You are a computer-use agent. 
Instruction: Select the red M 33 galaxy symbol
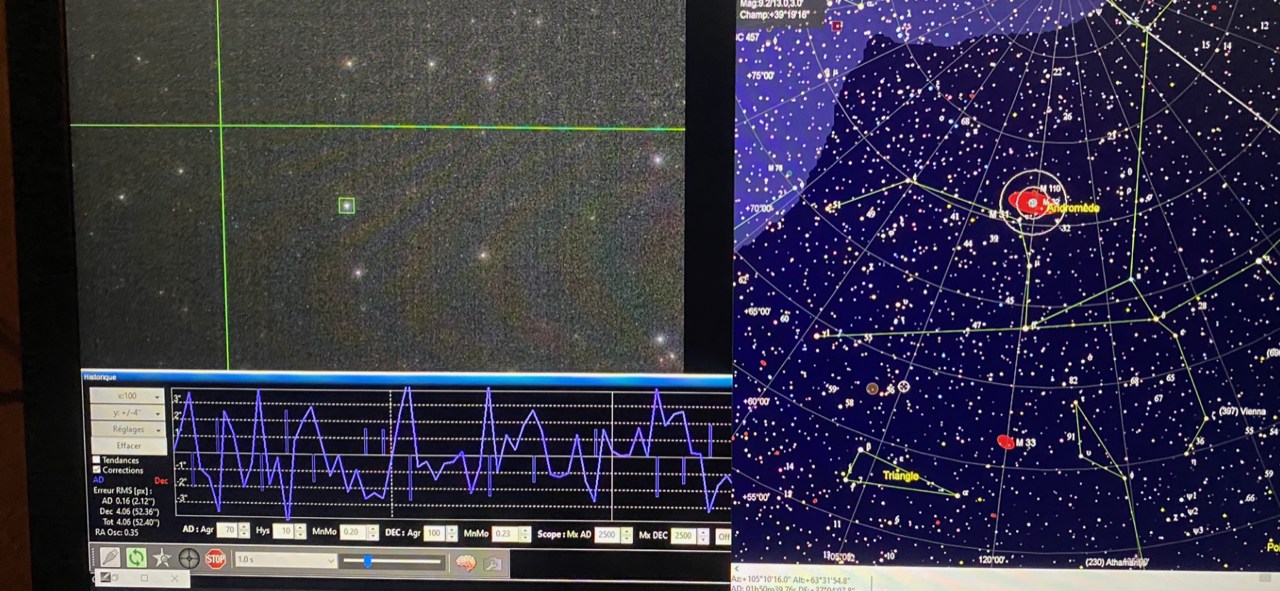tap(1005, 441)
